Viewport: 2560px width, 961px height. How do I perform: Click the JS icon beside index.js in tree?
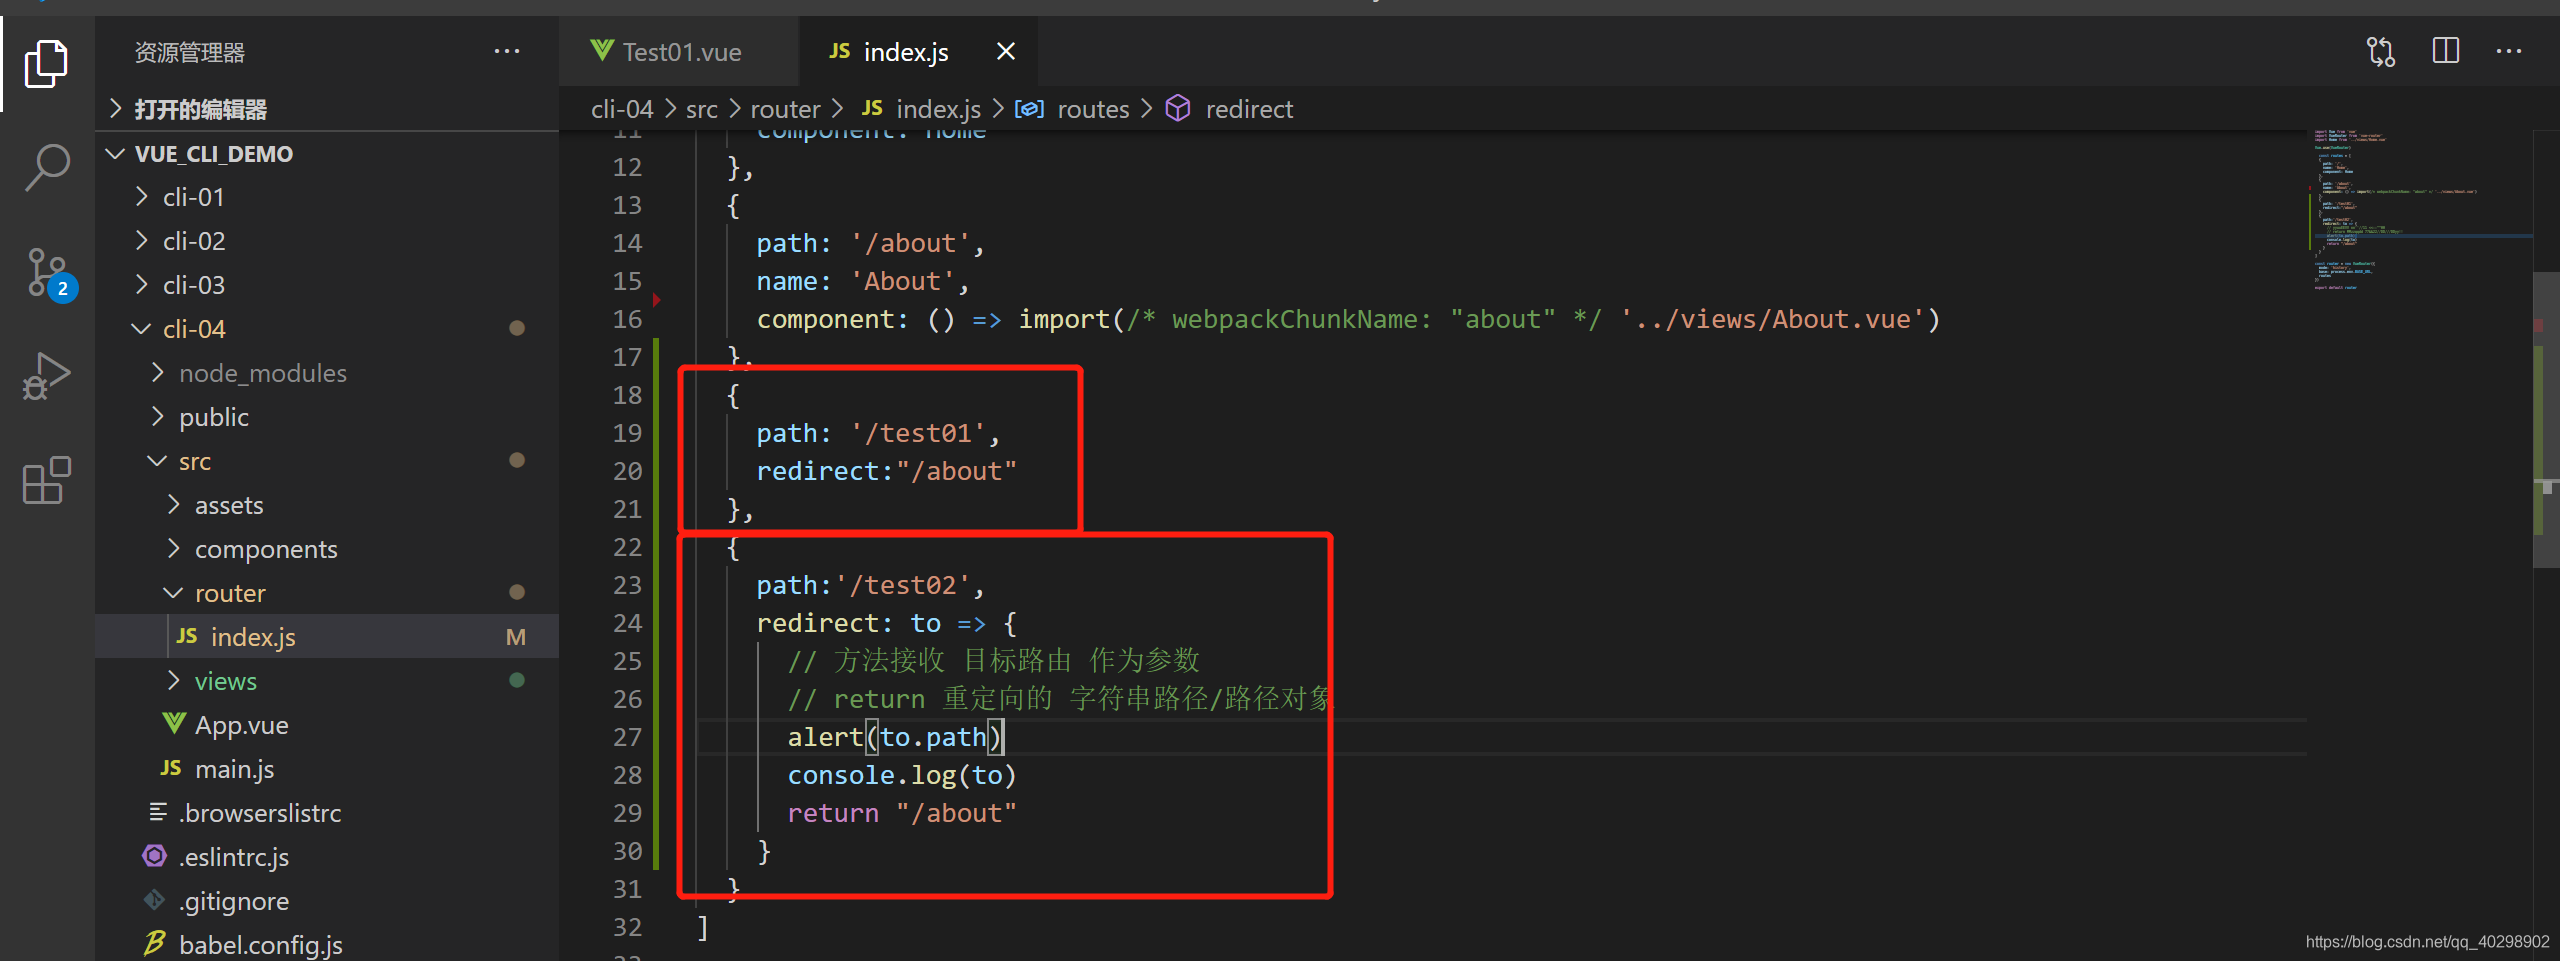coord(187,636)
